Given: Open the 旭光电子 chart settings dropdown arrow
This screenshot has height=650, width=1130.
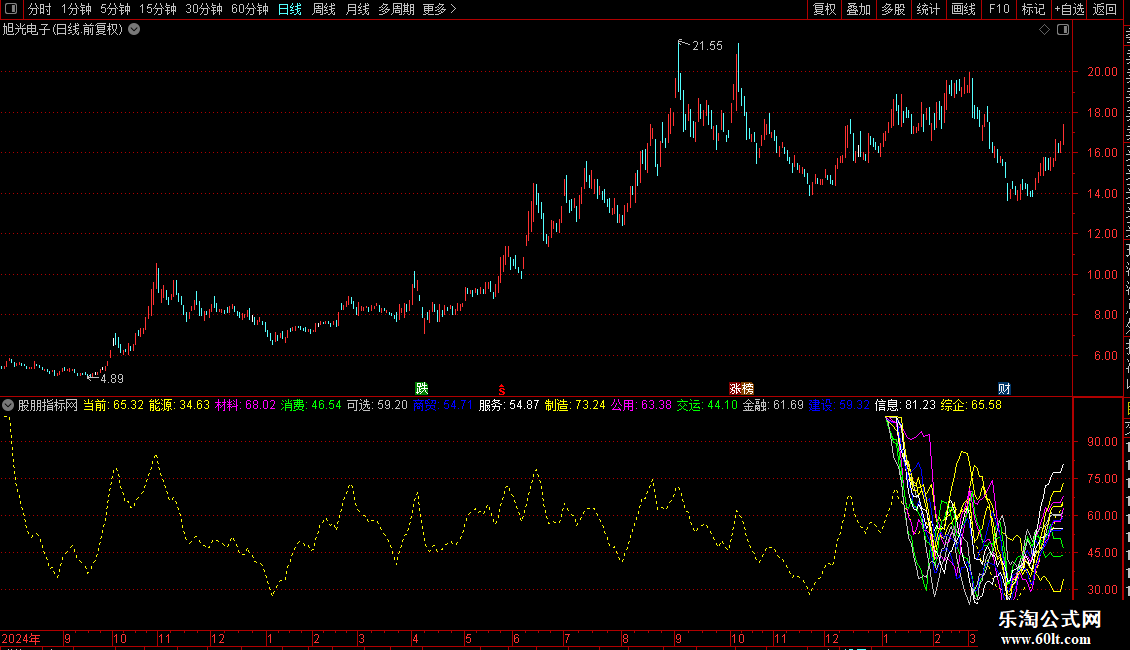Looking at the screenshot, I should tap(134, 30).
